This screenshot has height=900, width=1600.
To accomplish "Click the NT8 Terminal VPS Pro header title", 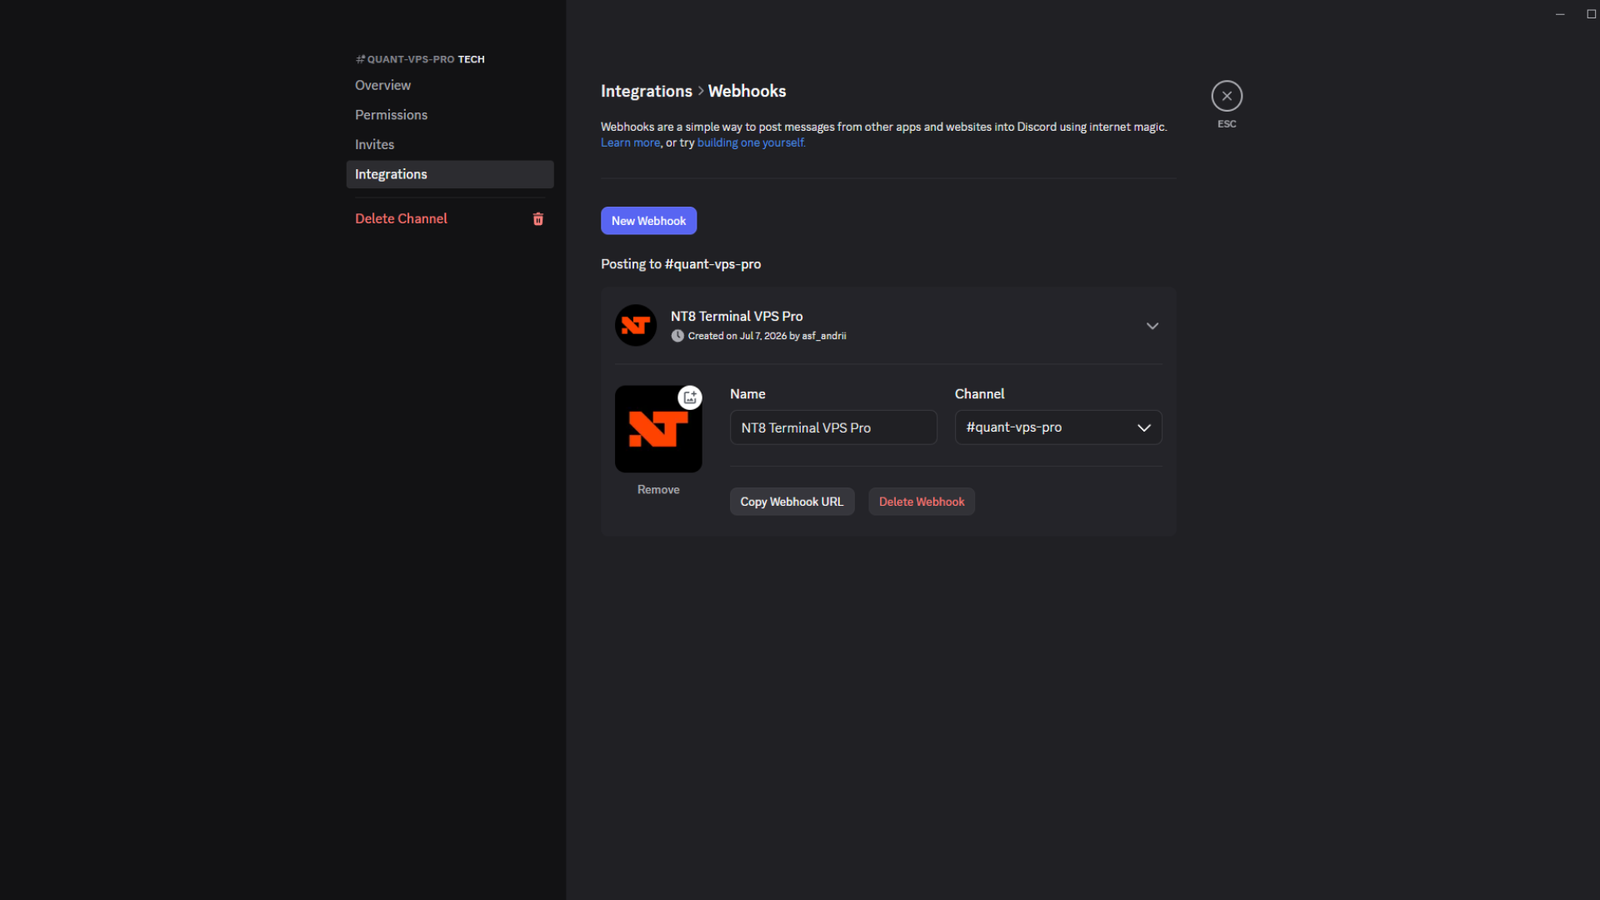I will pyautogui.click(x=737, y=316).
